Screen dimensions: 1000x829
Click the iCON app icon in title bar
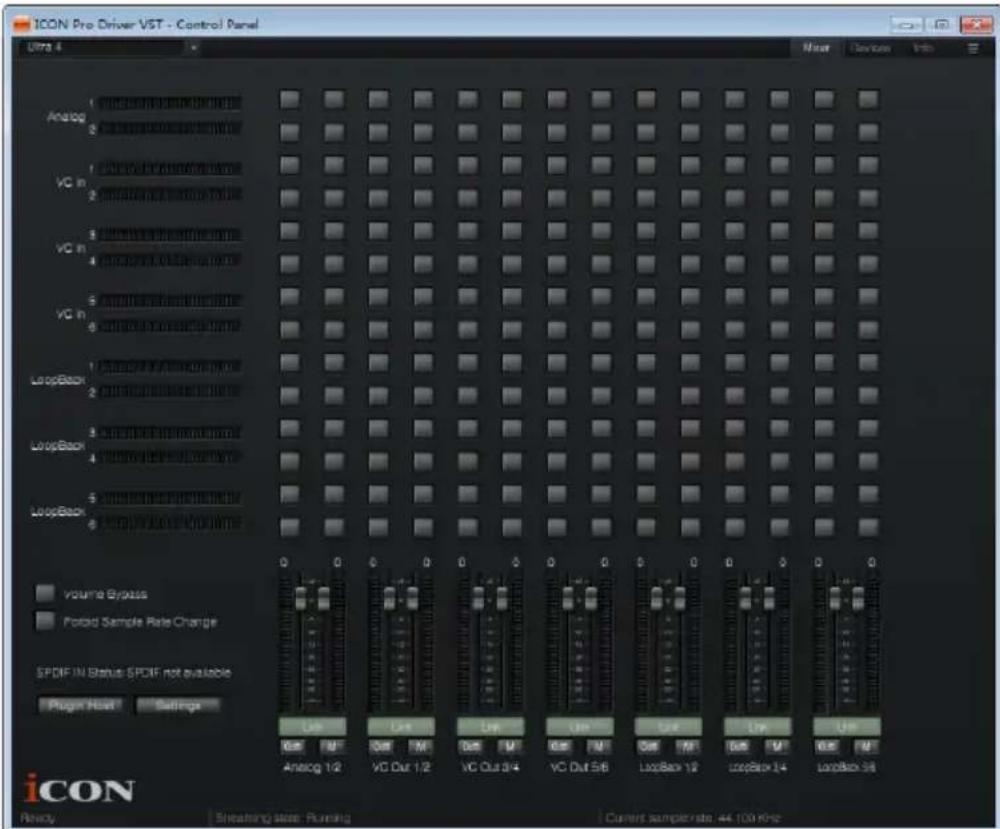(x=22, y=25)
